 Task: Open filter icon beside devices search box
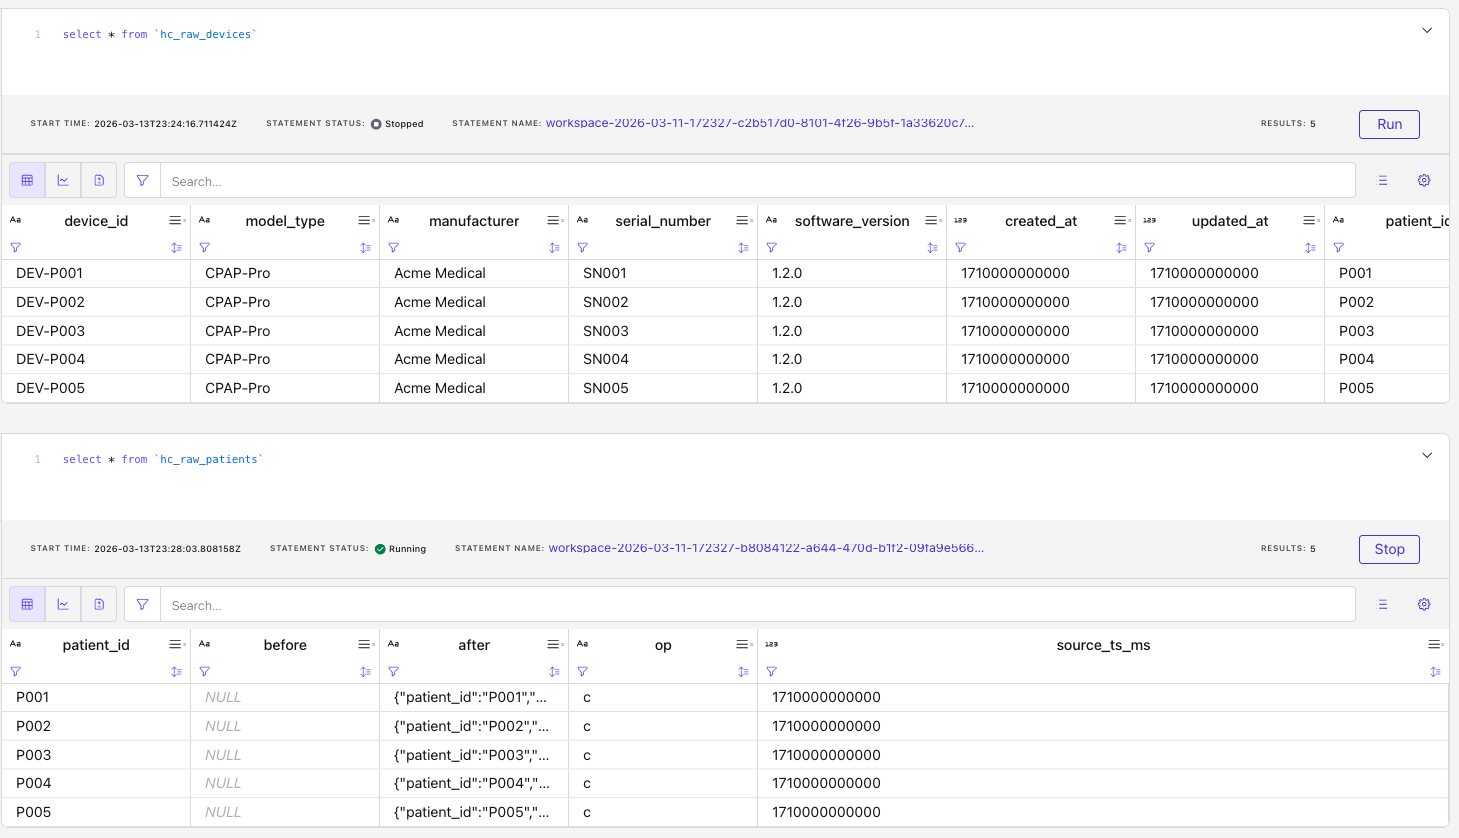pos(143,181)
